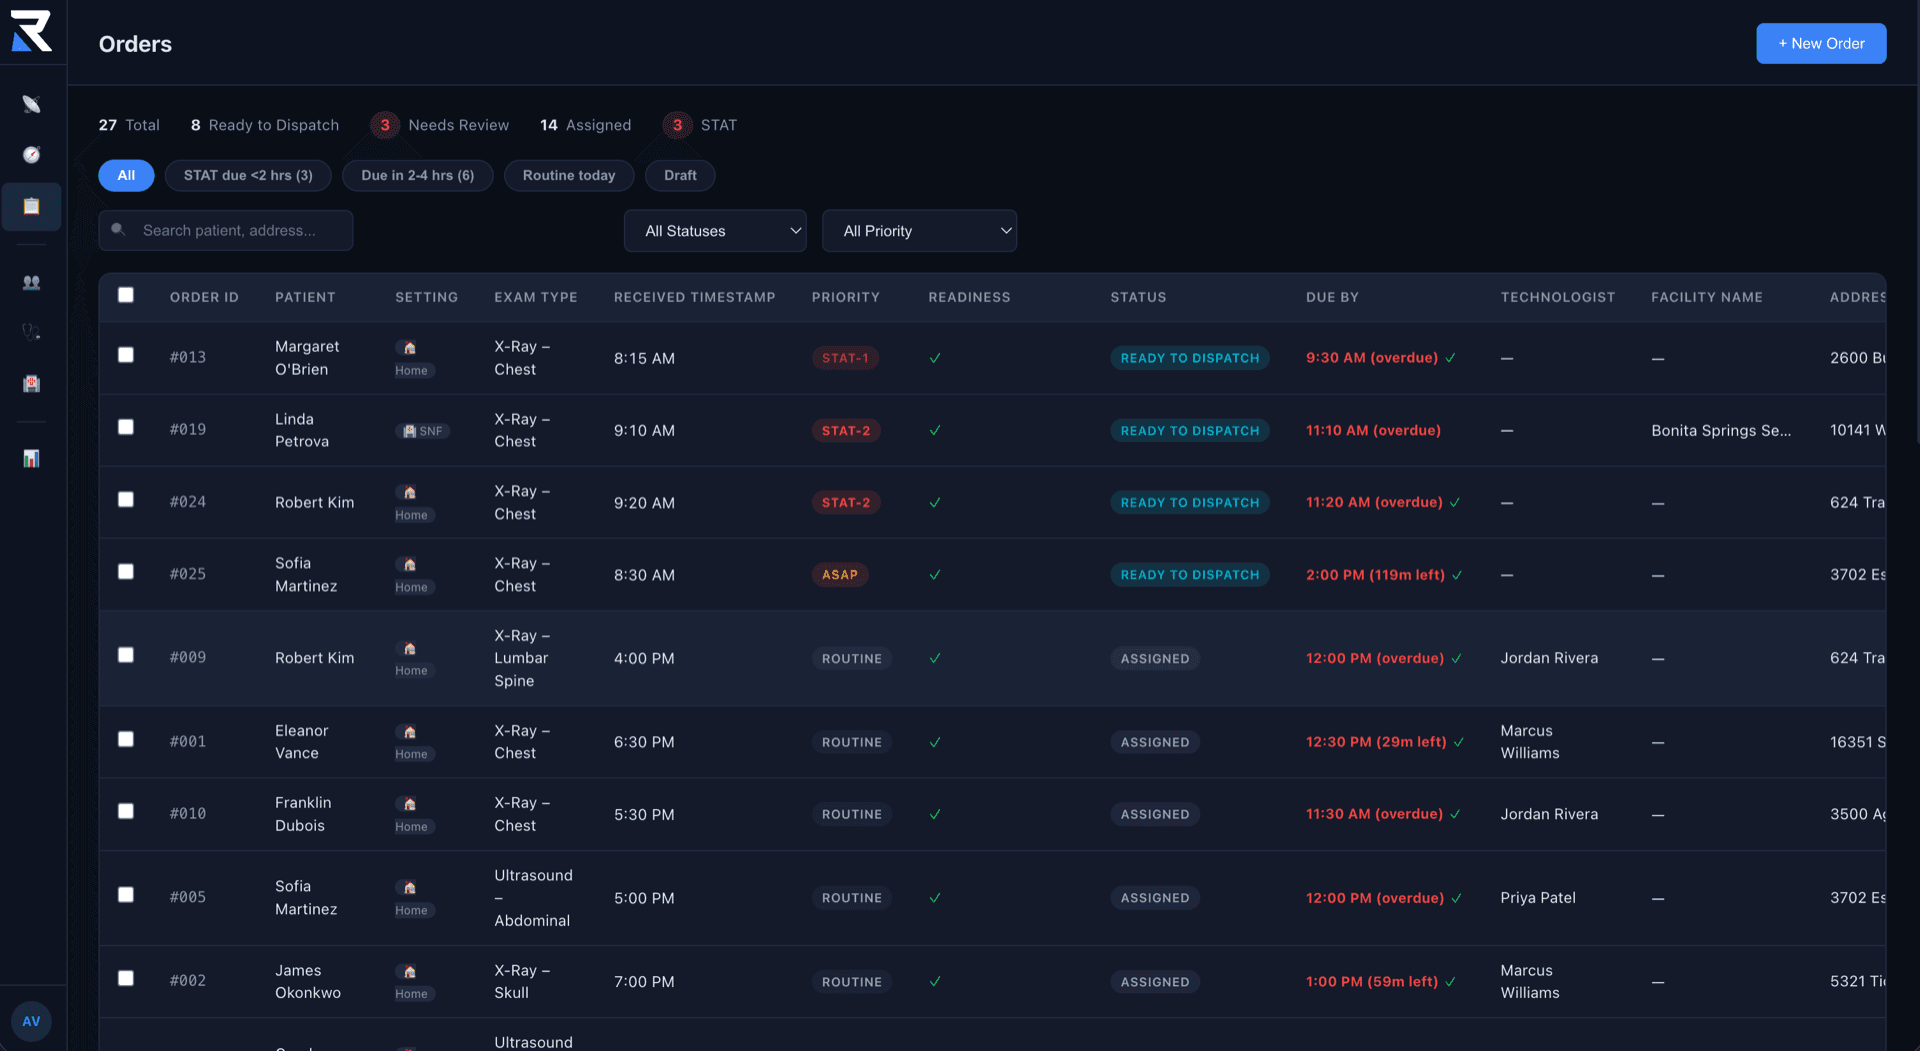Check the checkbox for order #013
The height and width of the screenshot is (1051, 1920).
(x=126, y=355)
